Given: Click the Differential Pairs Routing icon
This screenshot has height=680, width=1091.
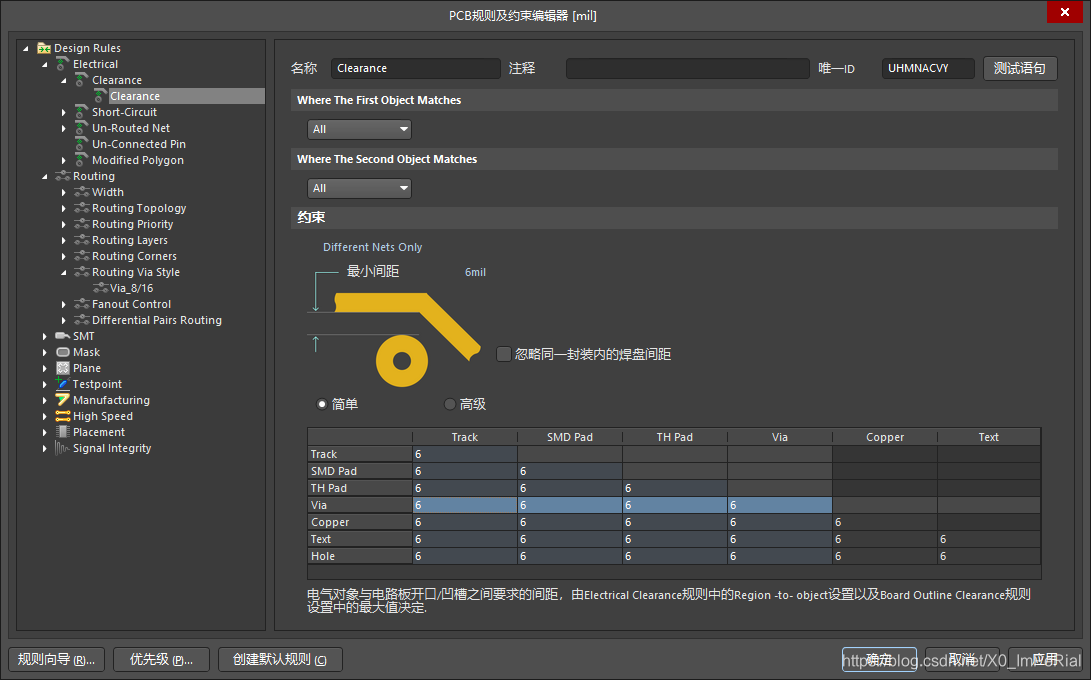Looking at the screenshot, I should pos(81,320).
